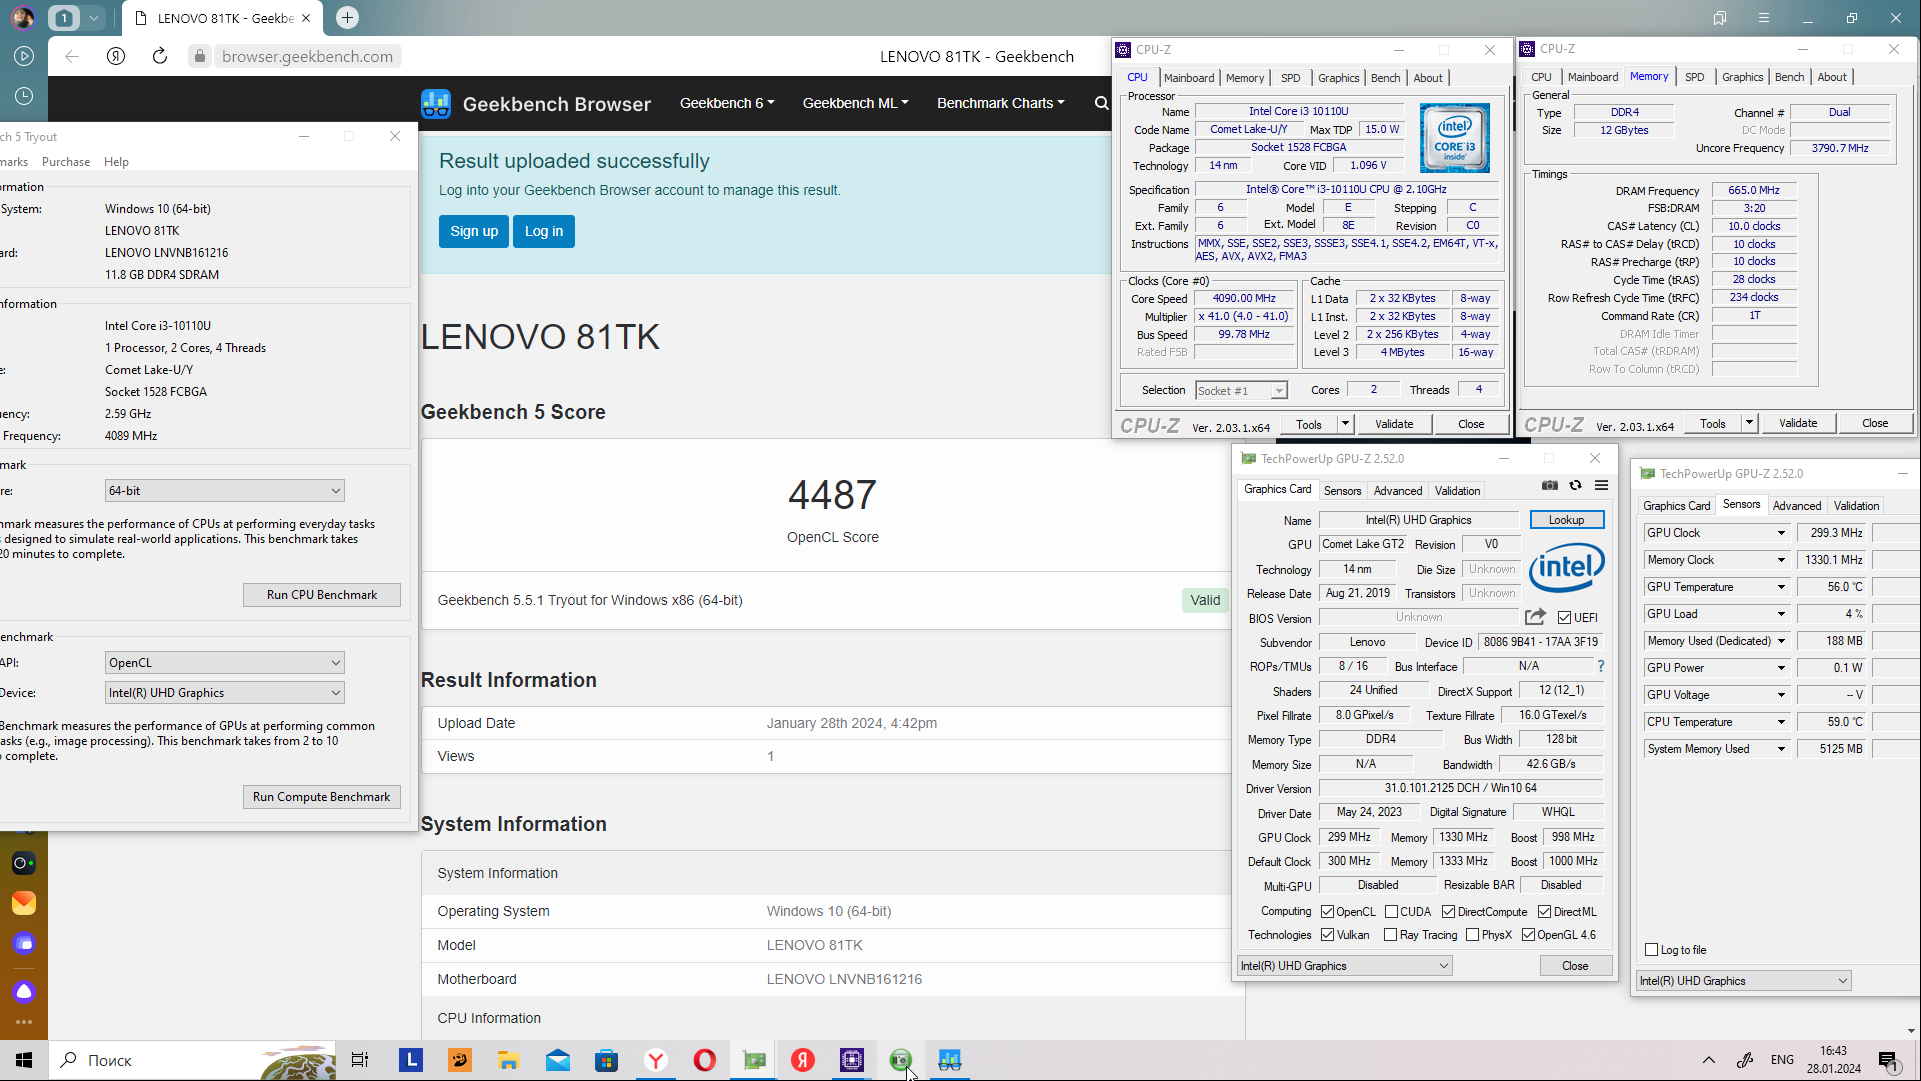1921x1081 pixels.
Task: Open the GPU-Z hamburger menu icon
Action: tap(1601, 485)
